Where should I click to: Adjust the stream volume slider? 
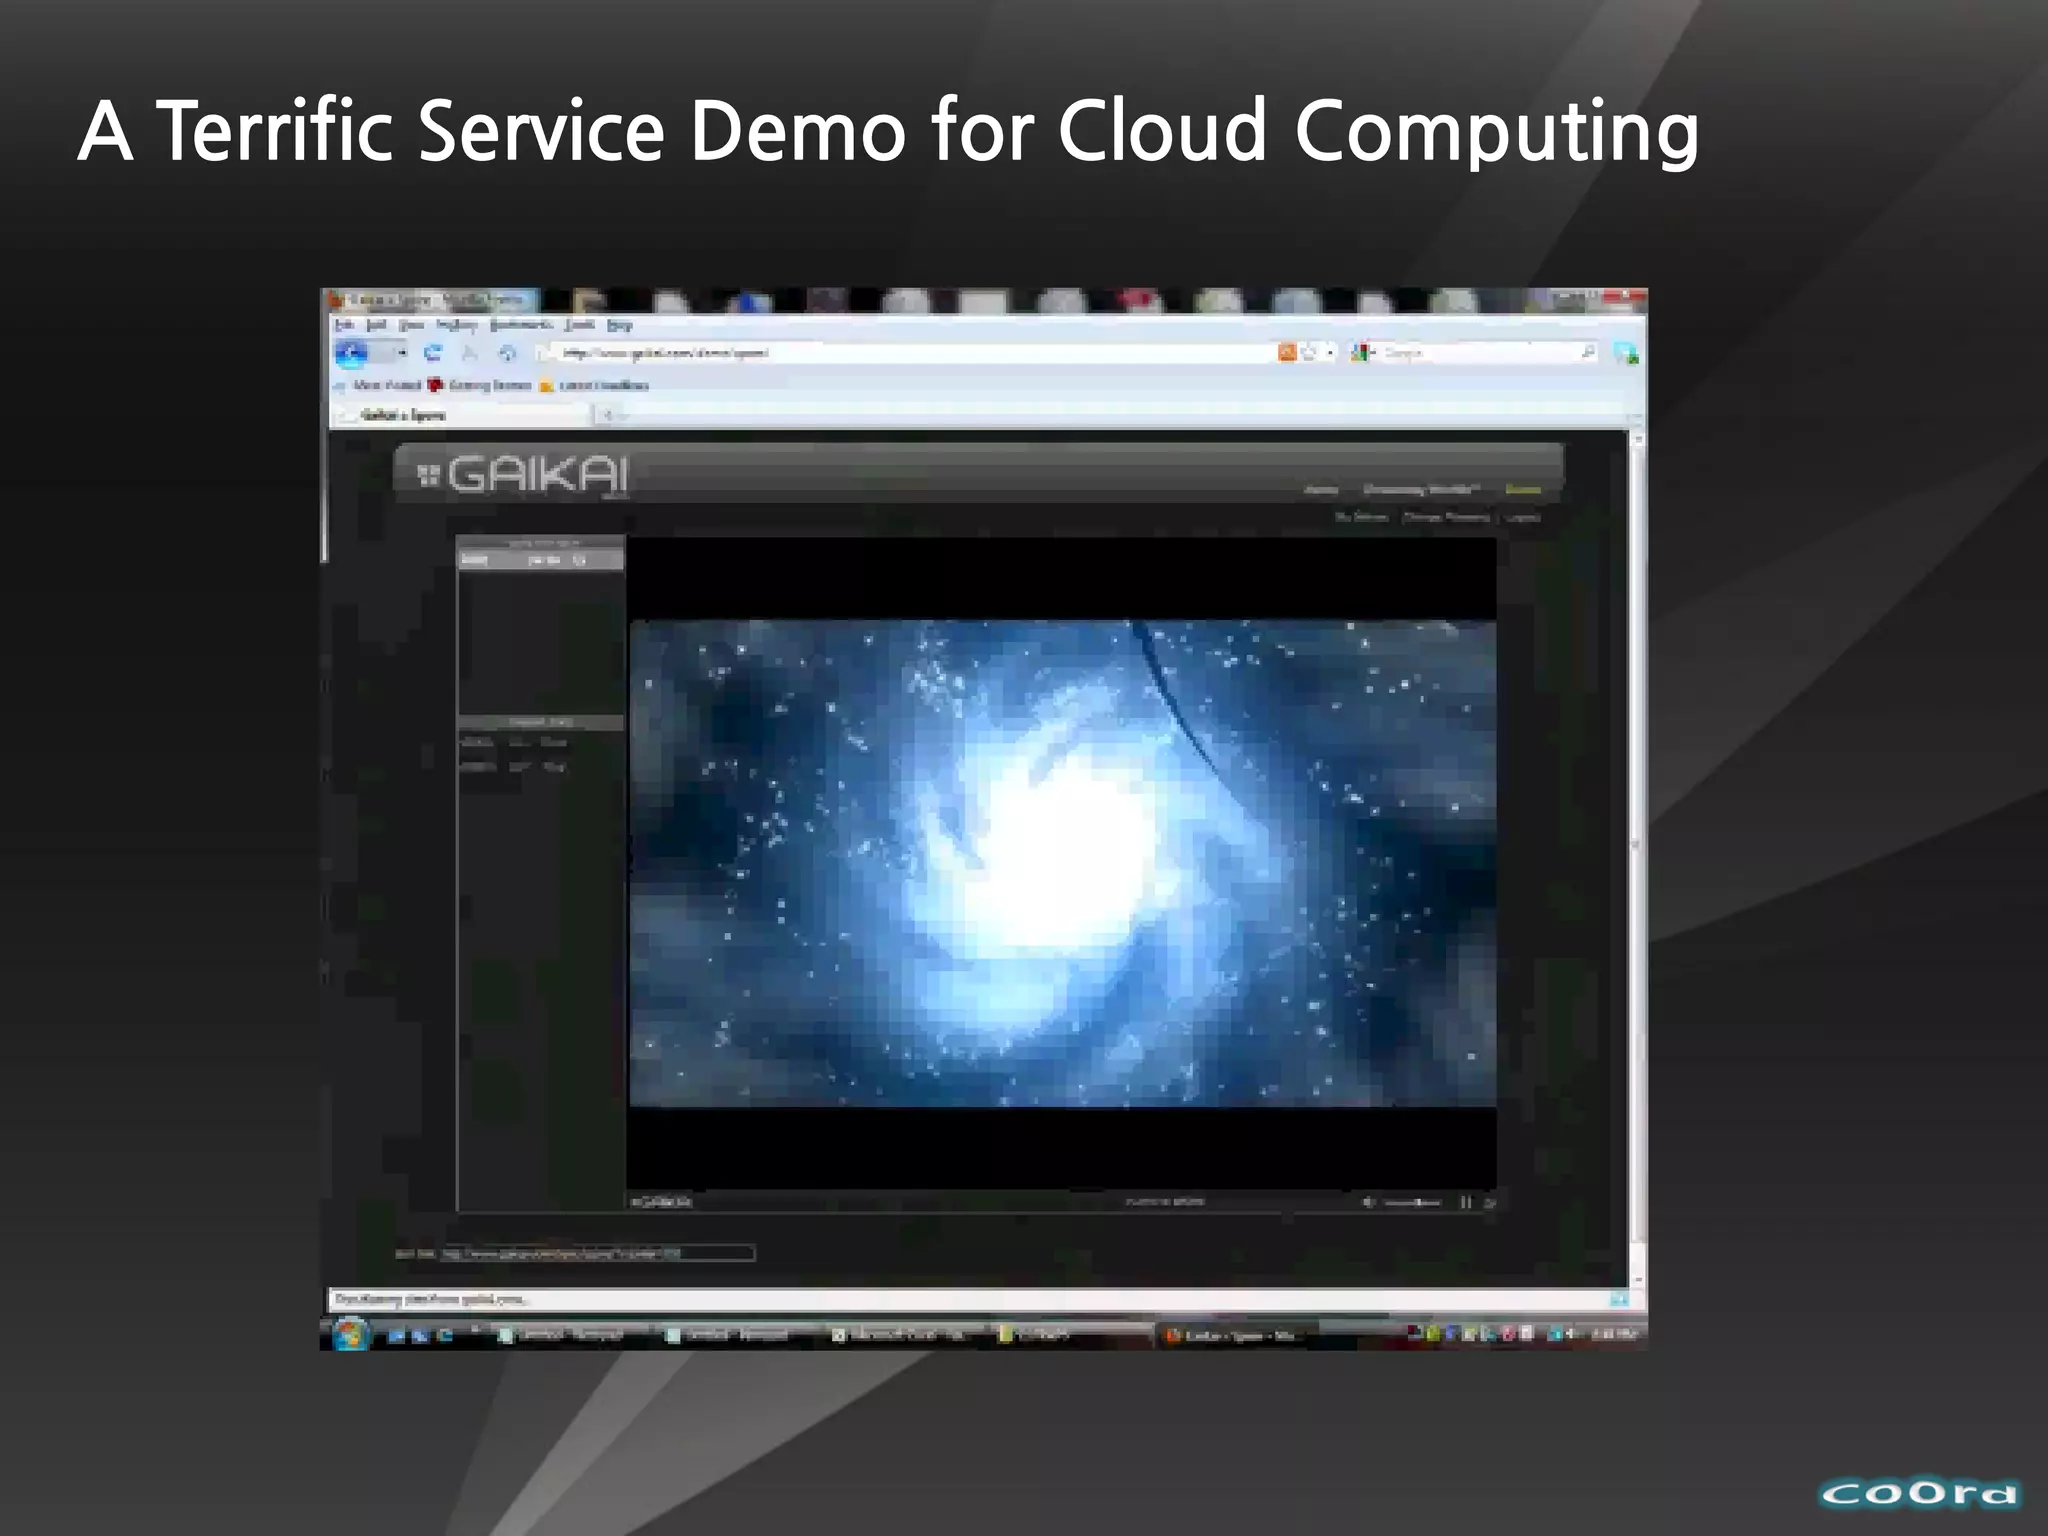1412,1202
